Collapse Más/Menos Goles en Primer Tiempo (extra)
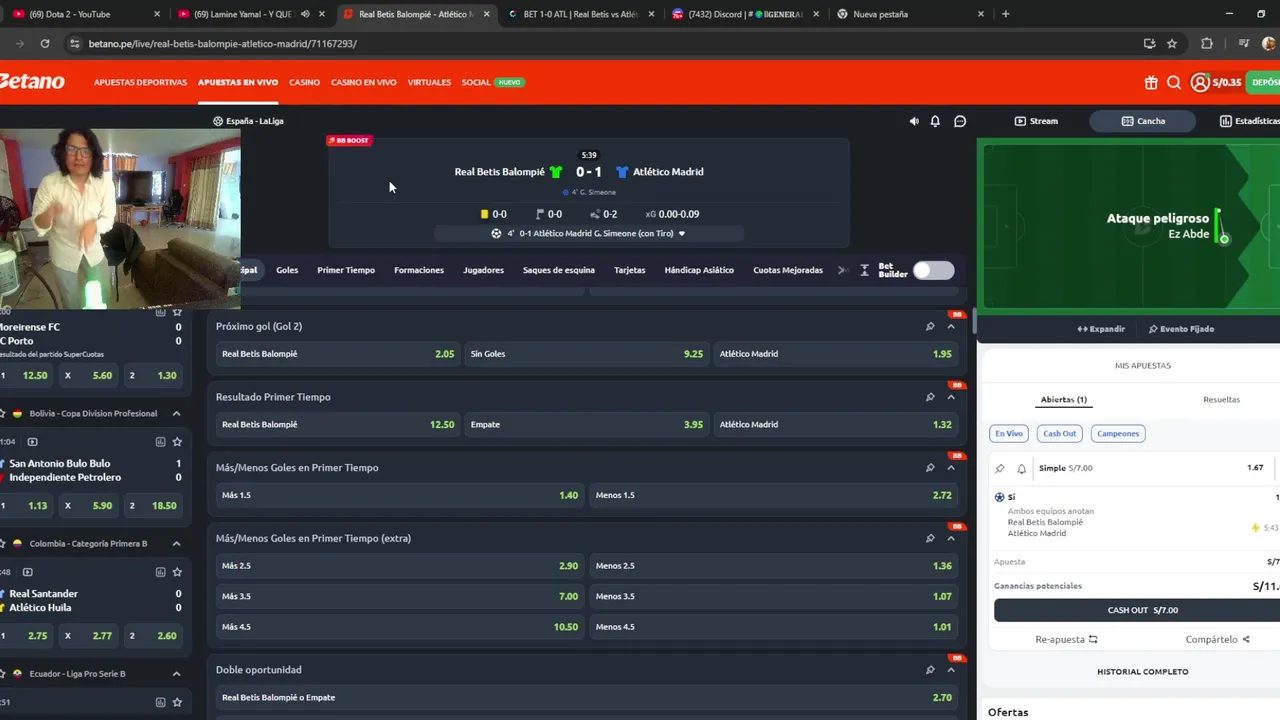 pyautogui.click(x=951, y=538)
